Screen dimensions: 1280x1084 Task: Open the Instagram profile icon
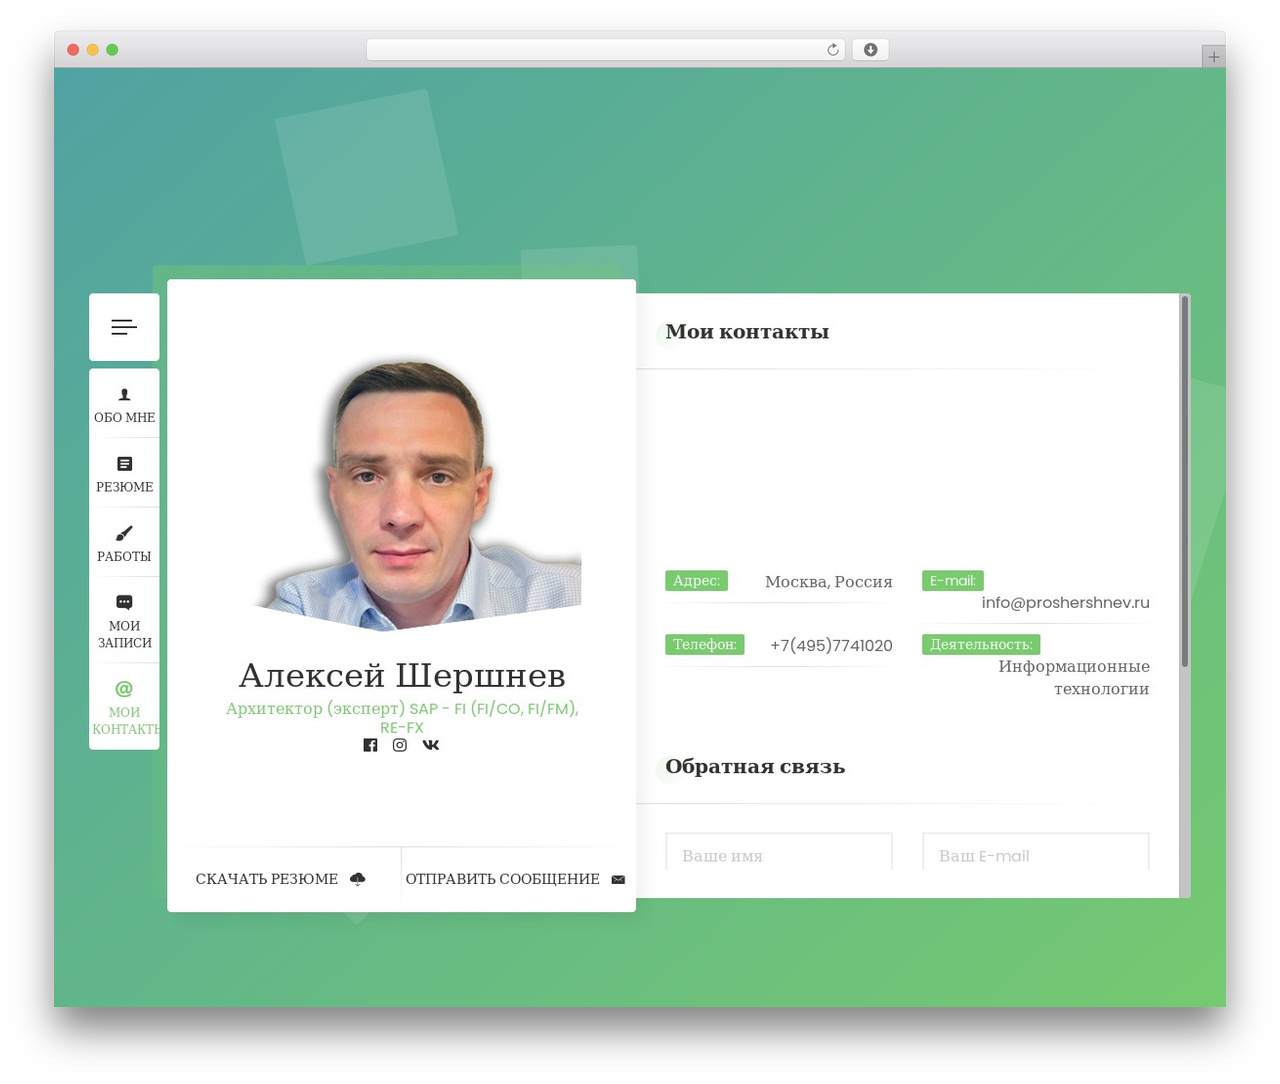[x=400, y=745]
